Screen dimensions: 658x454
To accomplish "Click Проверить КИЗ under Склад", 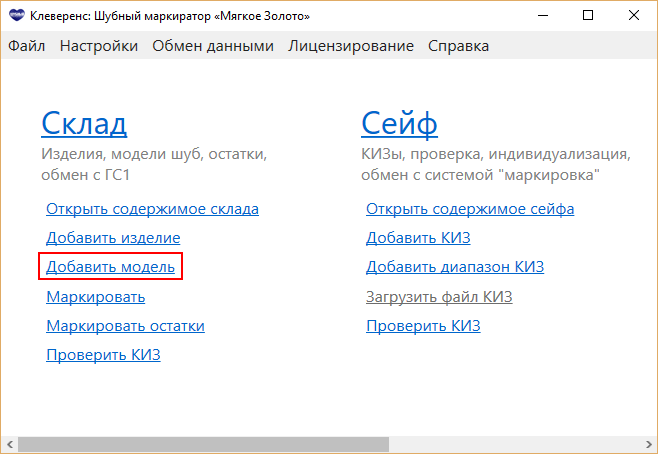I will 103,355.
